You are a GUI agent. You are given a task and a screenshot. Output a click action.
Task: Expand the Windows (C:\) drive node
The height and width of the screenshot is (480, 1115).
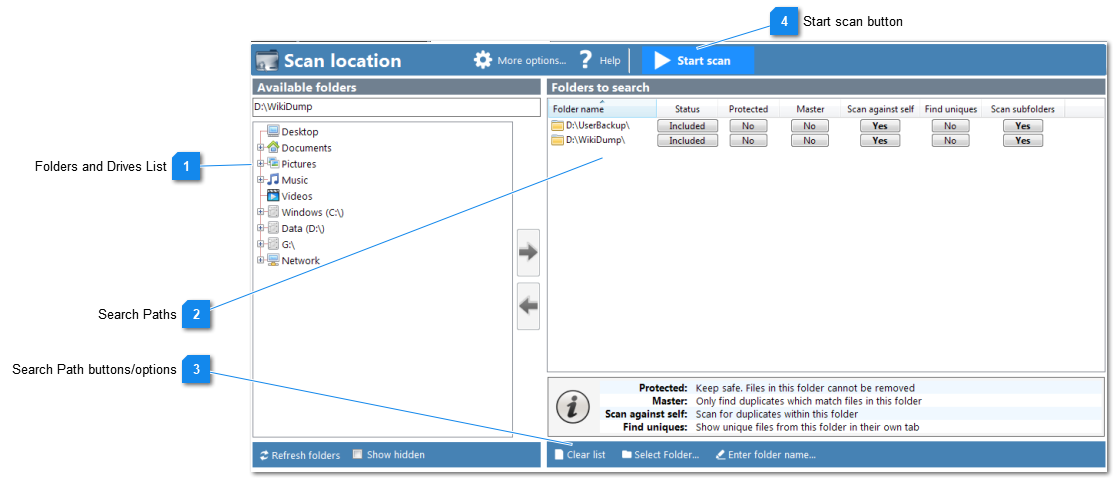tap(260, 212)
